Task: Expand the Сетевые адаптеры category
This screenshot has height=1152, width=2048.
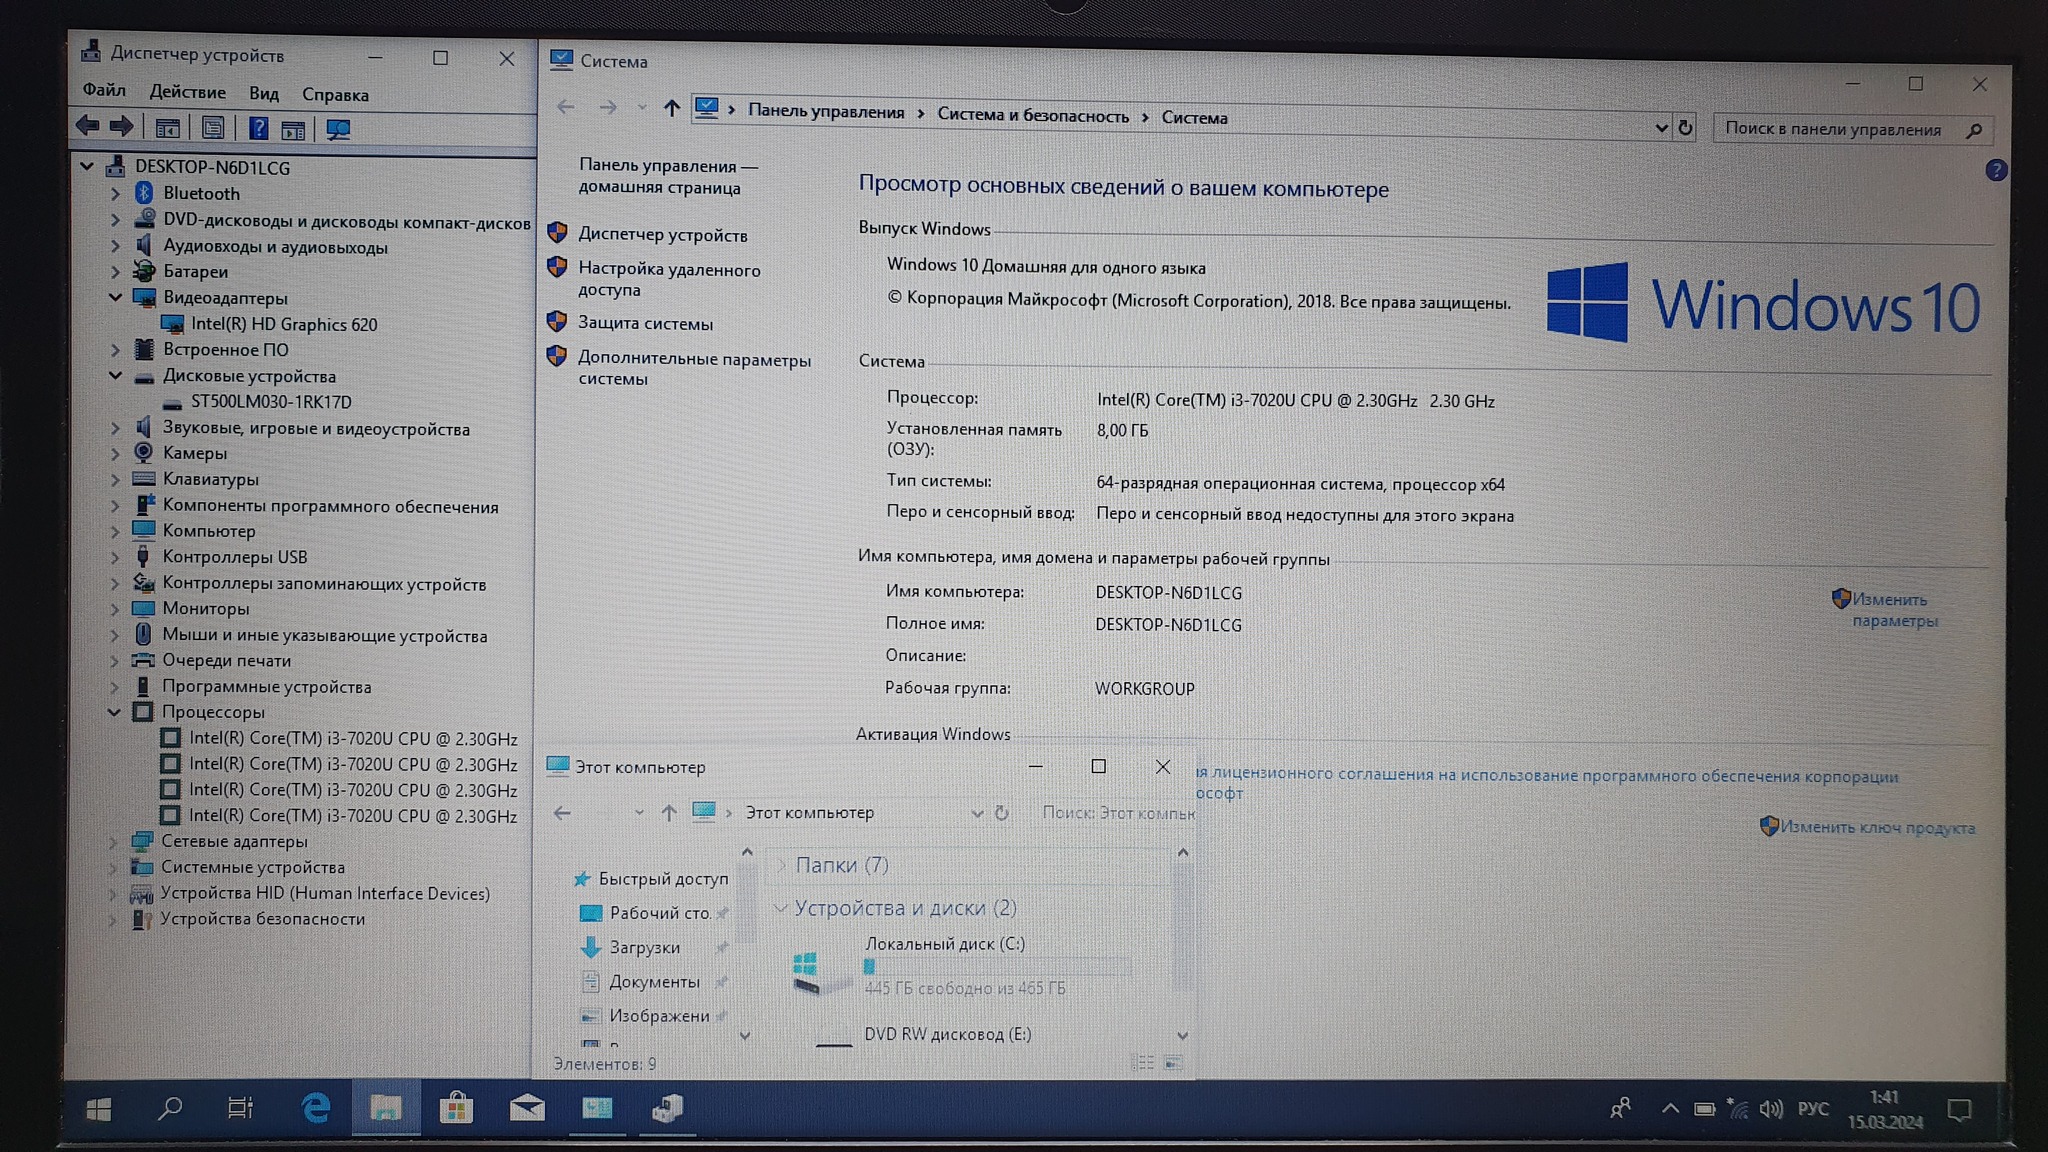Action: tap(113, 842)
